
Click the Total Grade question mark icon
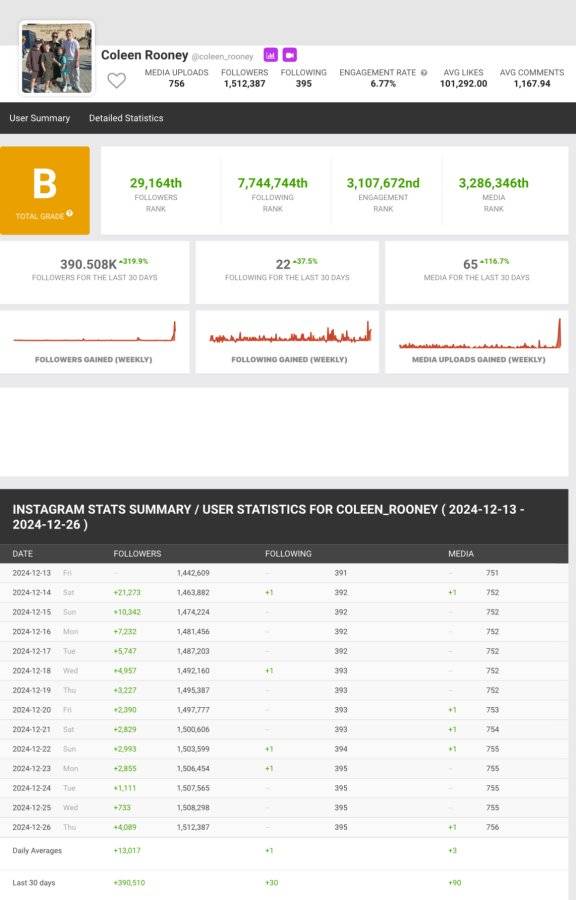tap(69, 213)
